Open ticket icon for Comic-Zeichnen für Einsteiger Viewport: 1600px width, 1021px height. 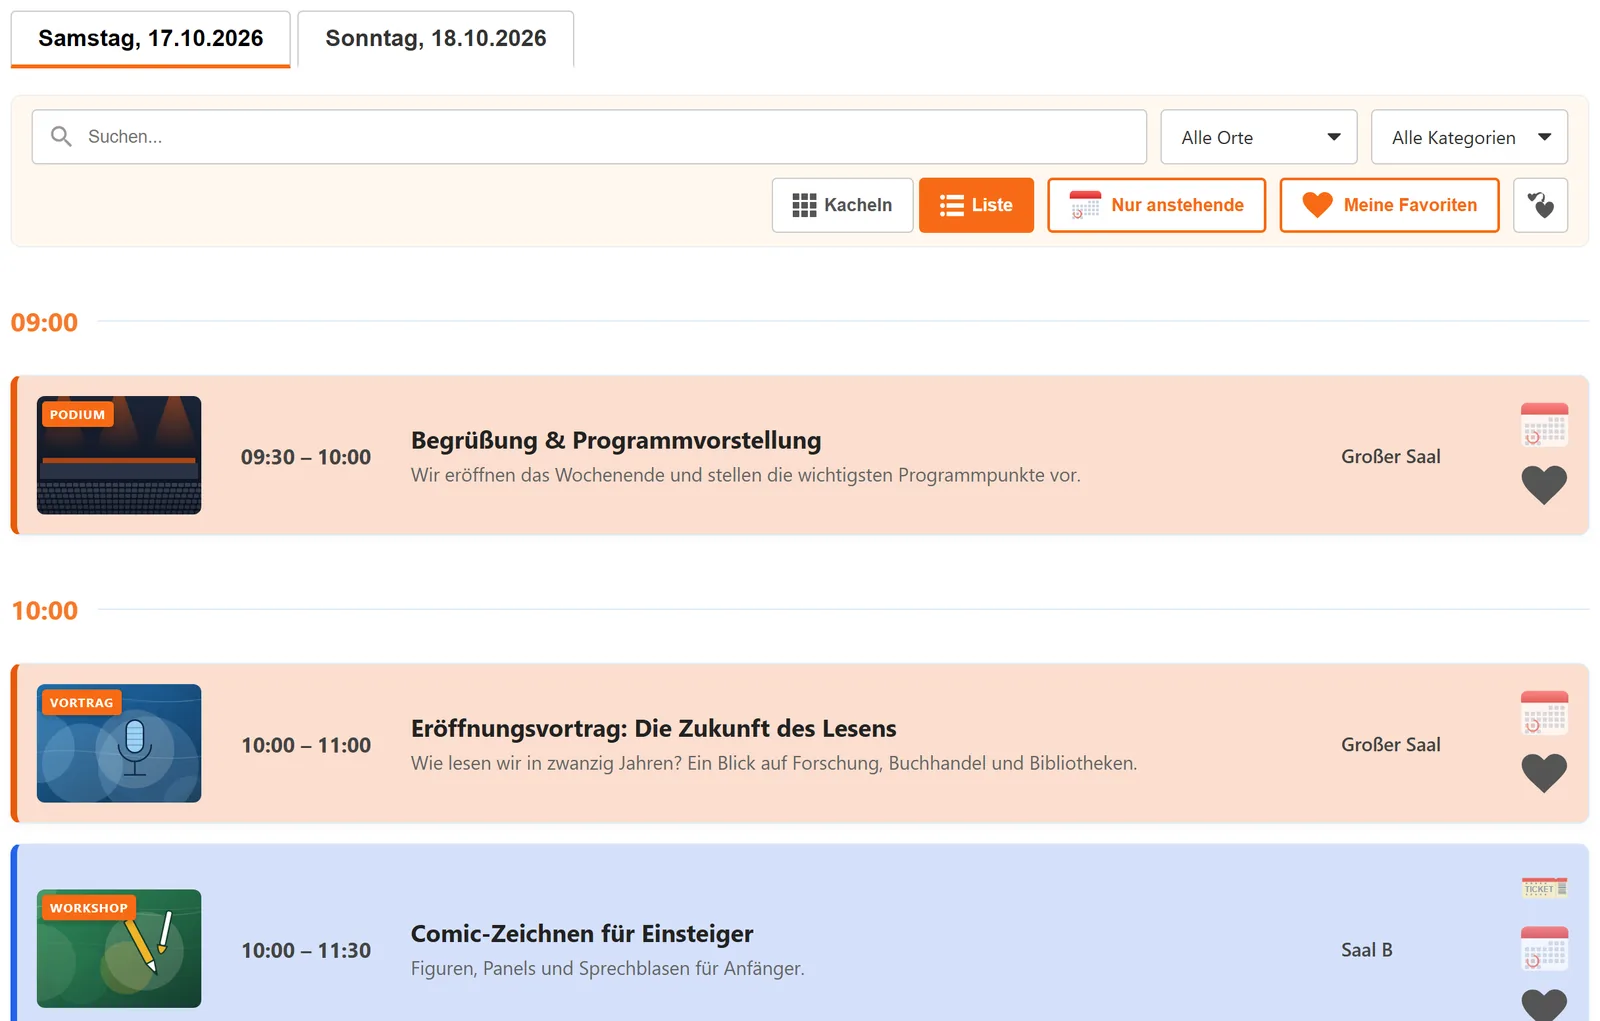1544,888
